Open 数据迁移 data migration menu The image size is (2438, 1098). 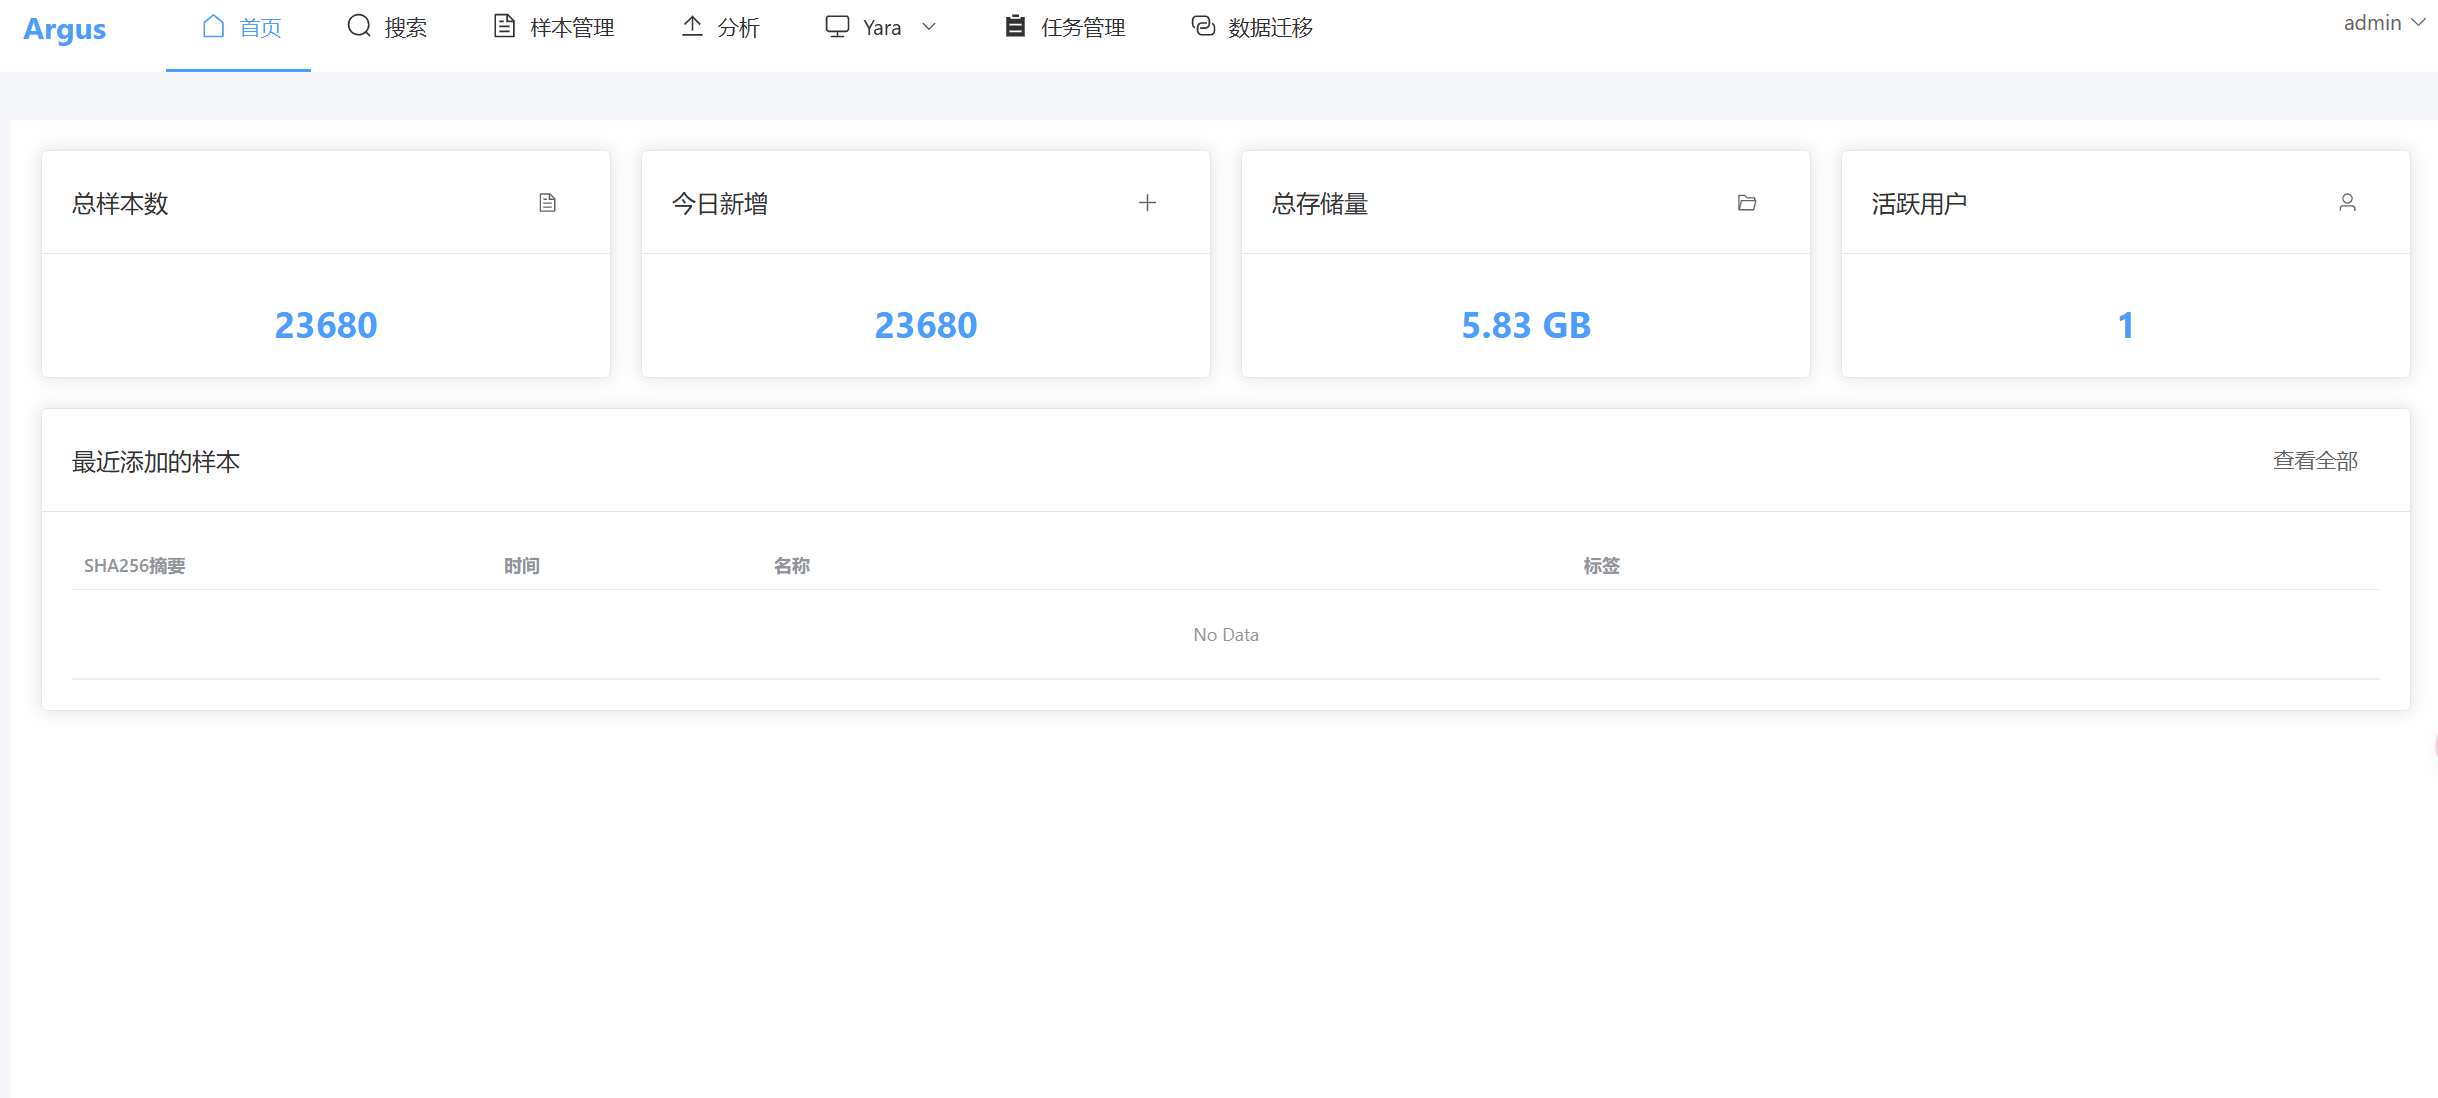point(1253,28)
